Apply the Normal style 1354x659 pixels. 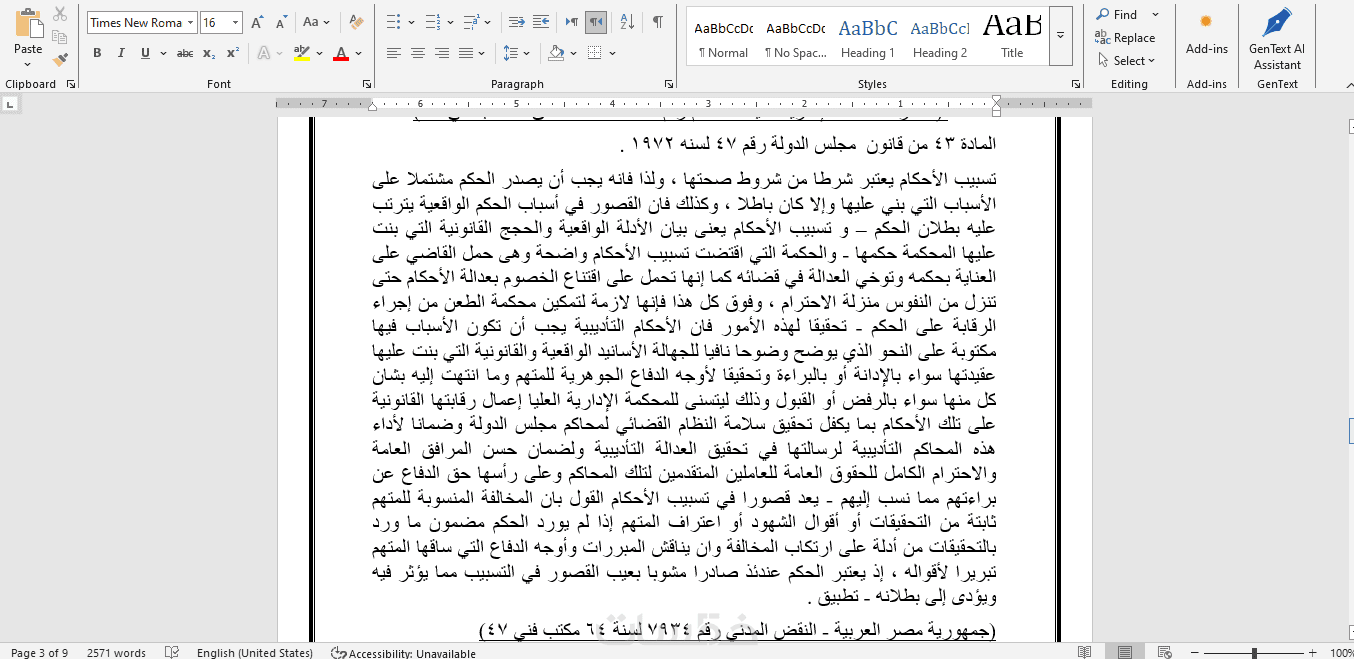tap(723, 36)
